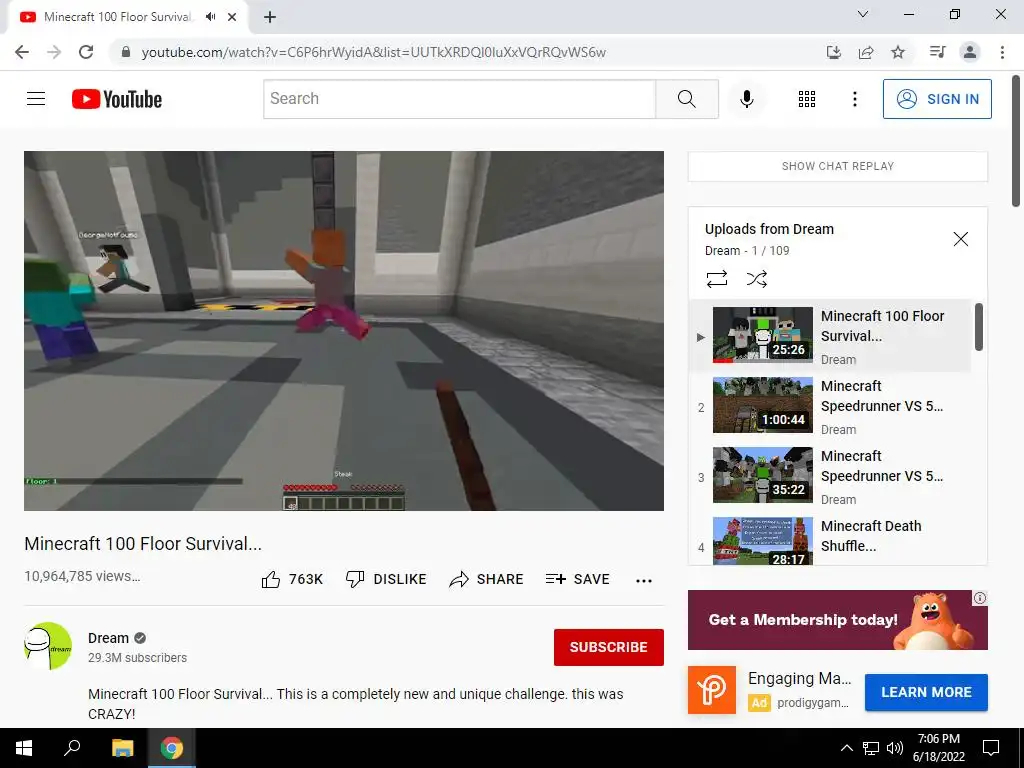This screenshot has width=1024, height=768.
Task: Click the 10,964,785 views text
Action: point(82,576)
